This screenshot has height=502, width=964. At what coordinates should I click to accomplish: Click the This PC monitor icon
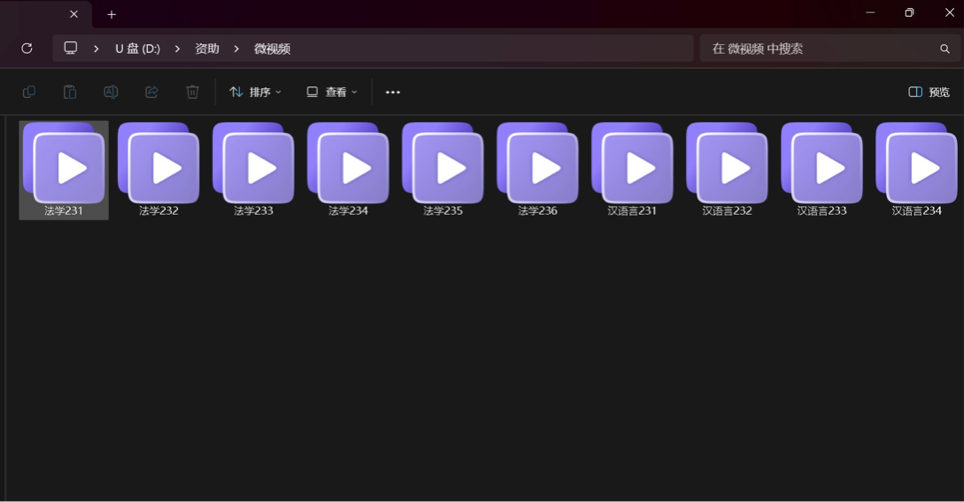pyautogui.click(x=71, y=48)
